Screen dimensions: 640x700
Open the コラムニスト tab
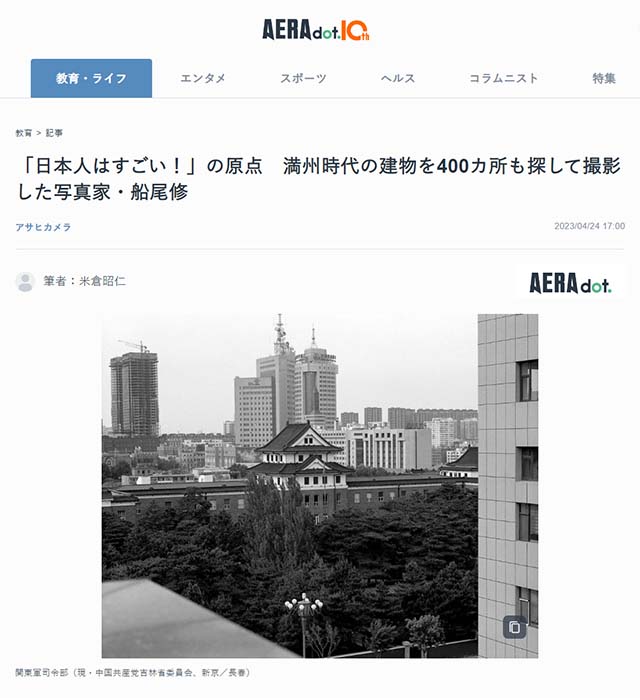coord(503,79)
